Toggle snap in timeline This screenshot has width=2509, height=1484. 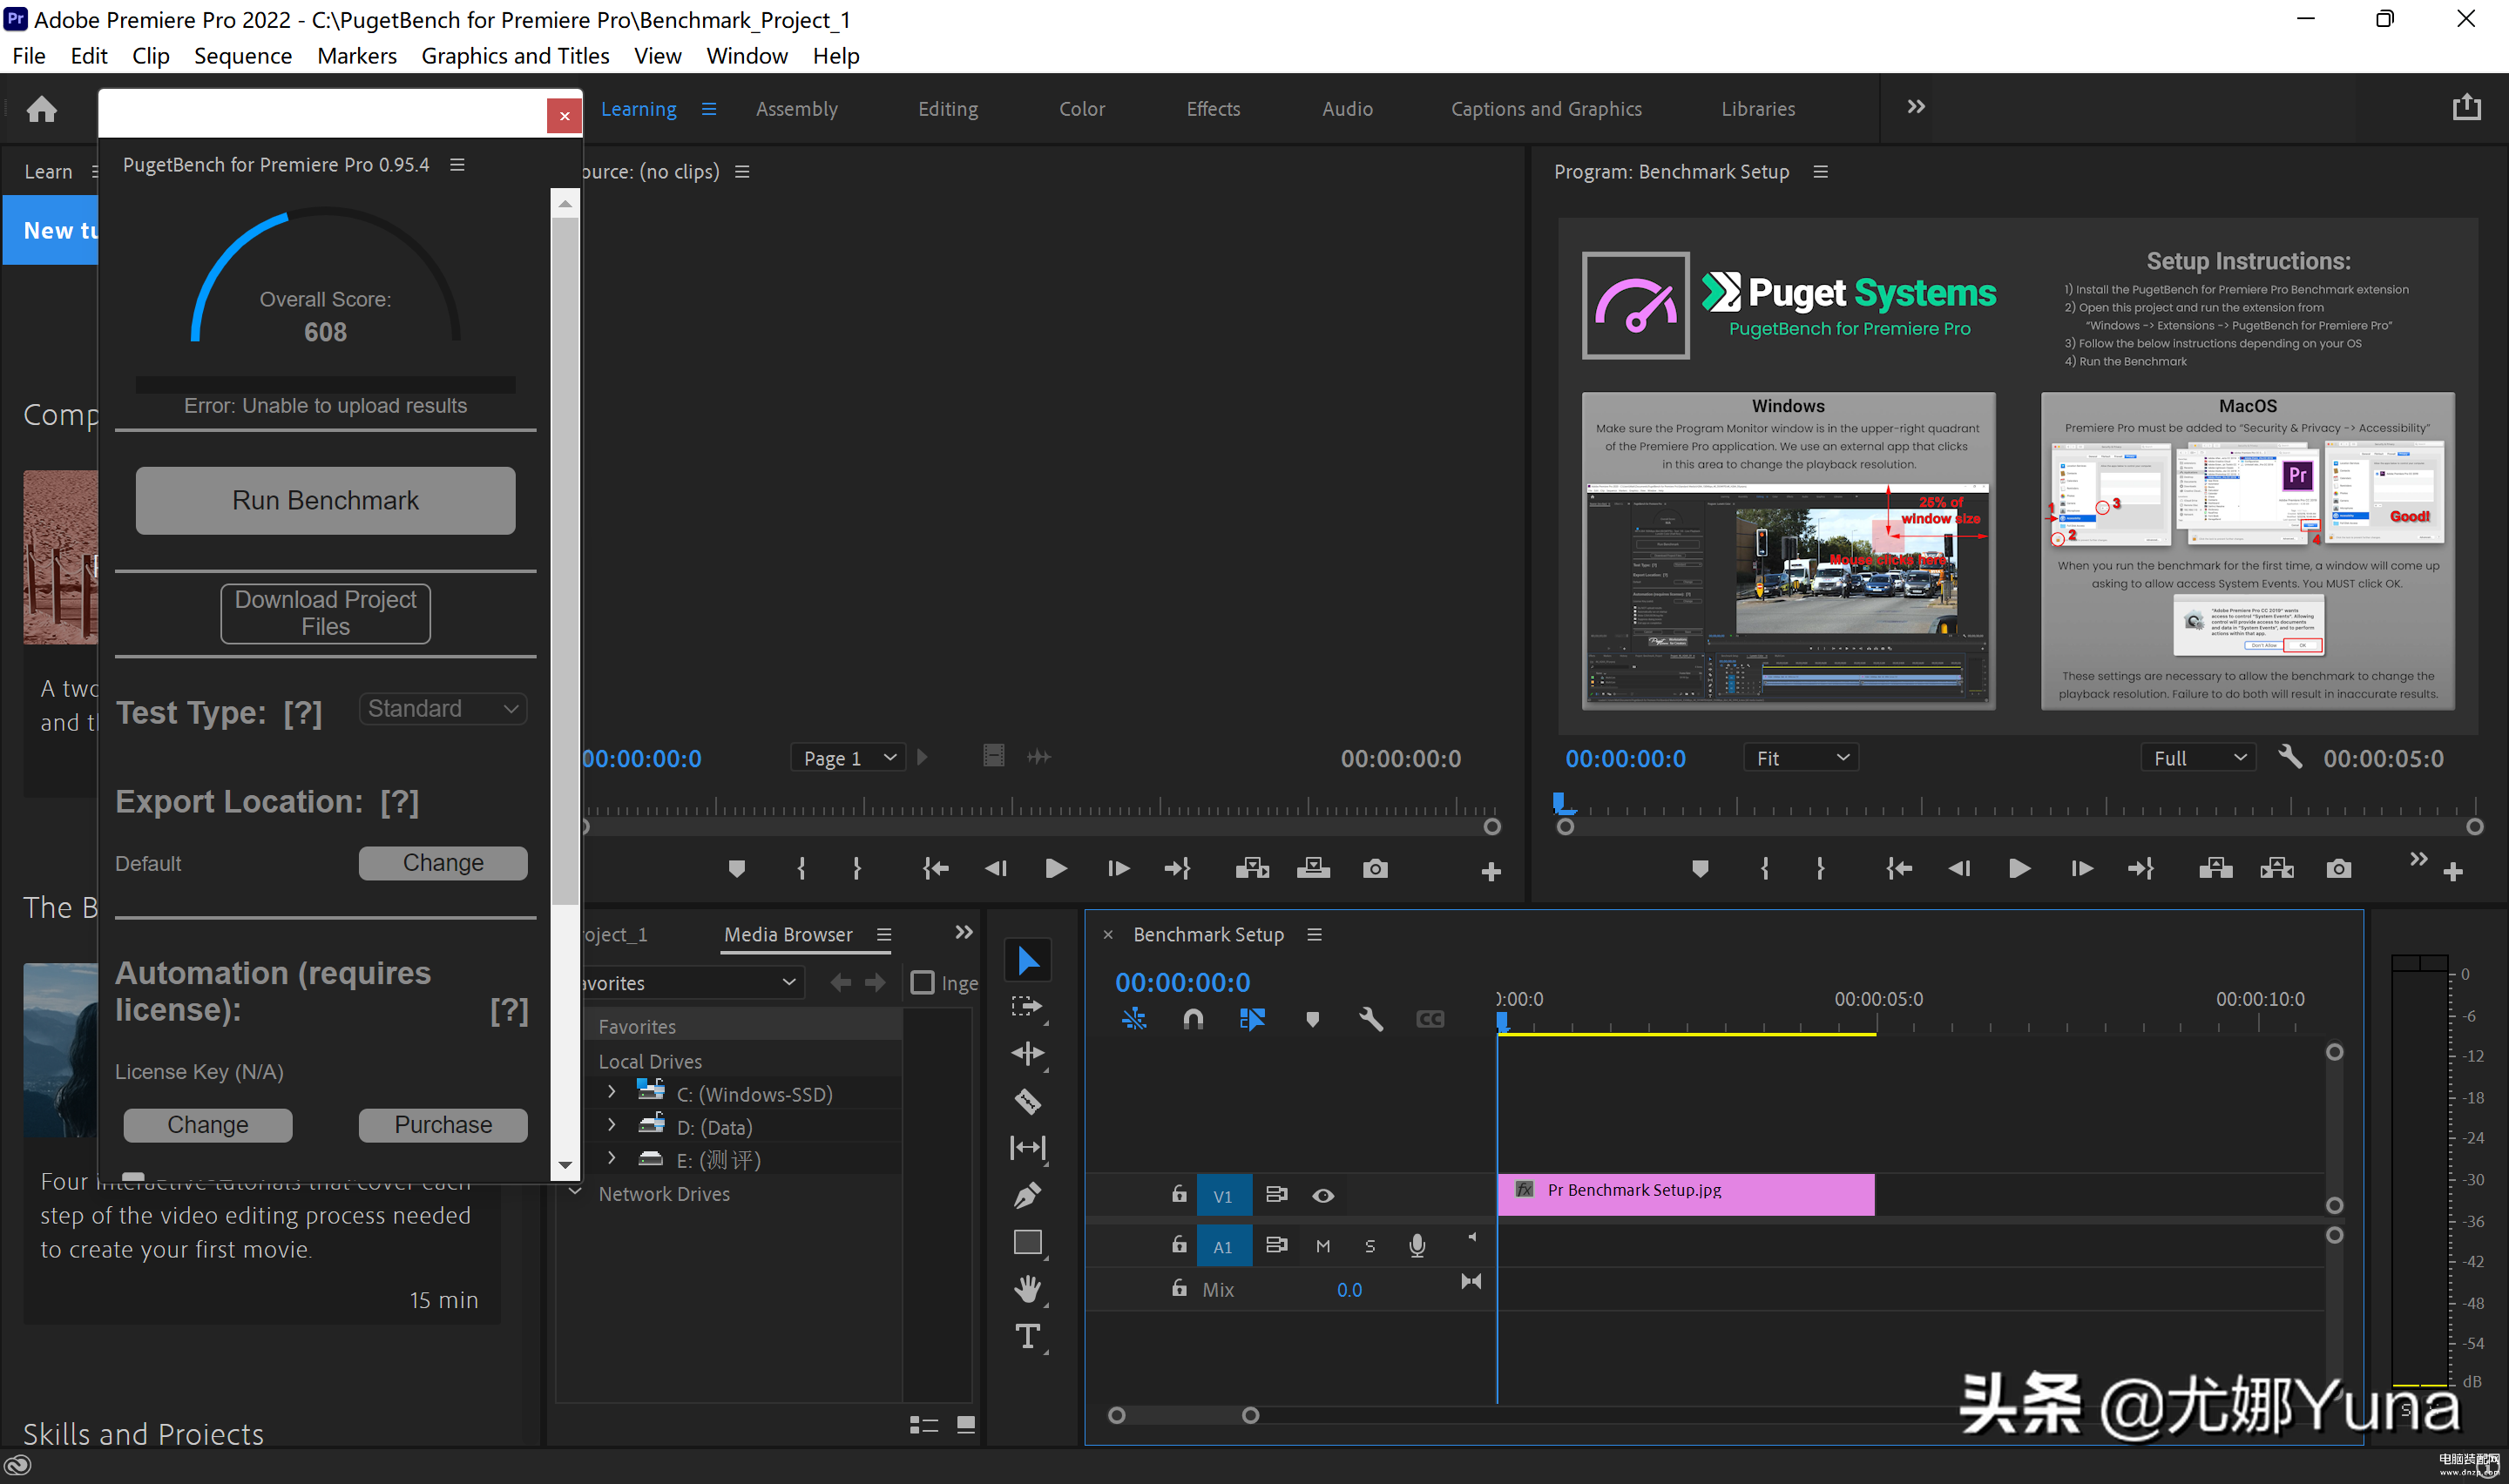[1193, 1019]
